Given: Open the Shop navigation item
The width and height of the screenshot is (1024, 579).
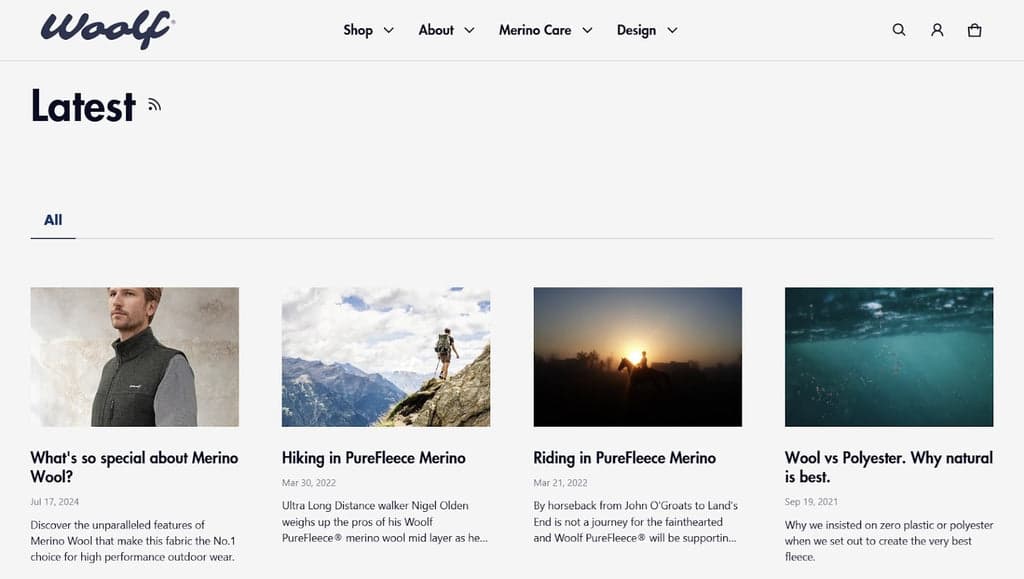Looking at the screenshot, I should coord(358,30).
